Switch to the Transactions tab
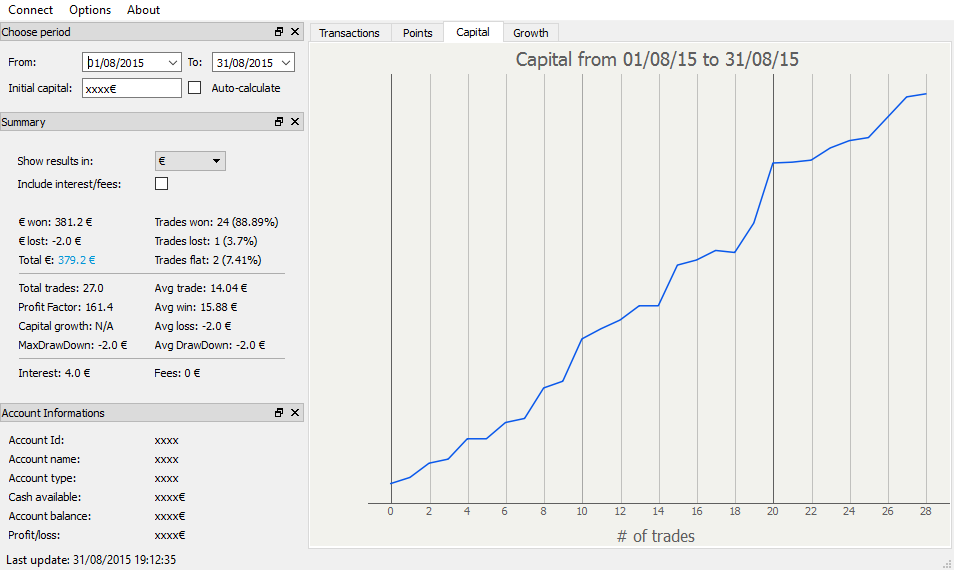The image size is (954, 570). pyautogui.click(x=349, y=33)
